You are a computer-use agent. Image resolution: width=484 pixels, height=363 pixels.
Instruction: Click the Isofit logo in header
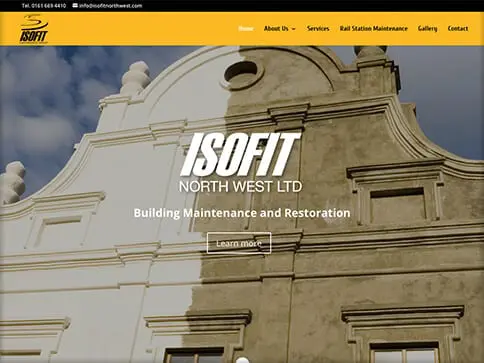34,29
